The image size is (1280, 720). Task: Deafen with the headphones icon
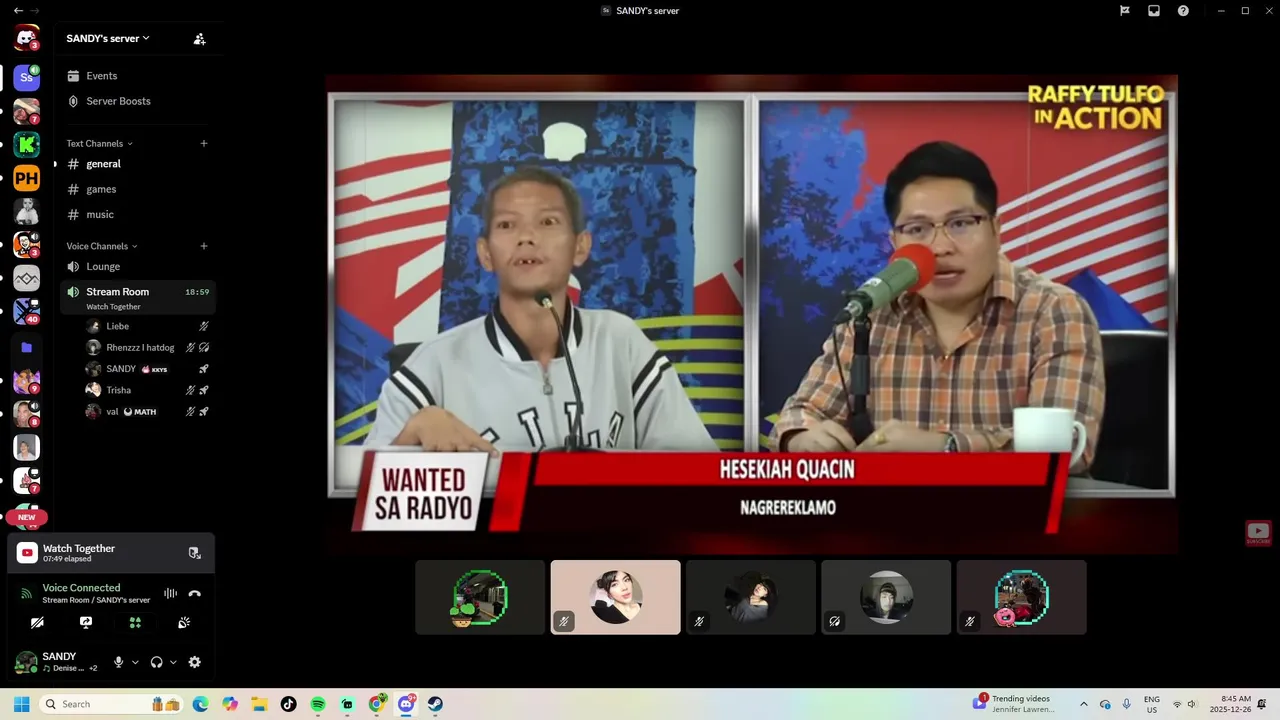[x=156, y=662]
